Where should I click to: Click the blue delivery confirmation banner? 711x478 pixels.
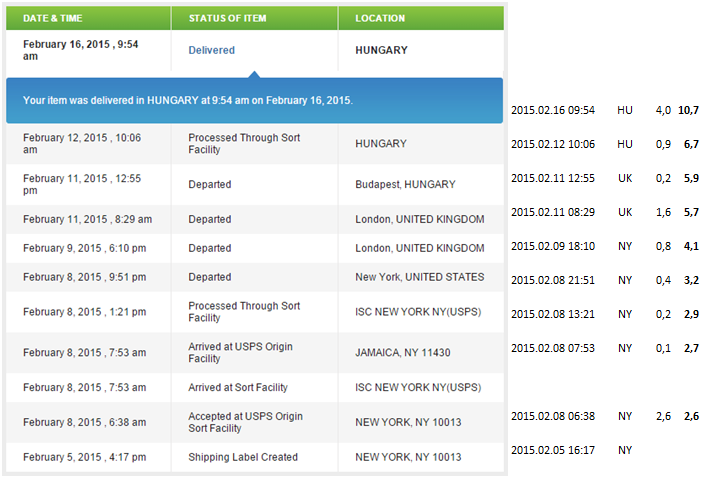[254, 100]
